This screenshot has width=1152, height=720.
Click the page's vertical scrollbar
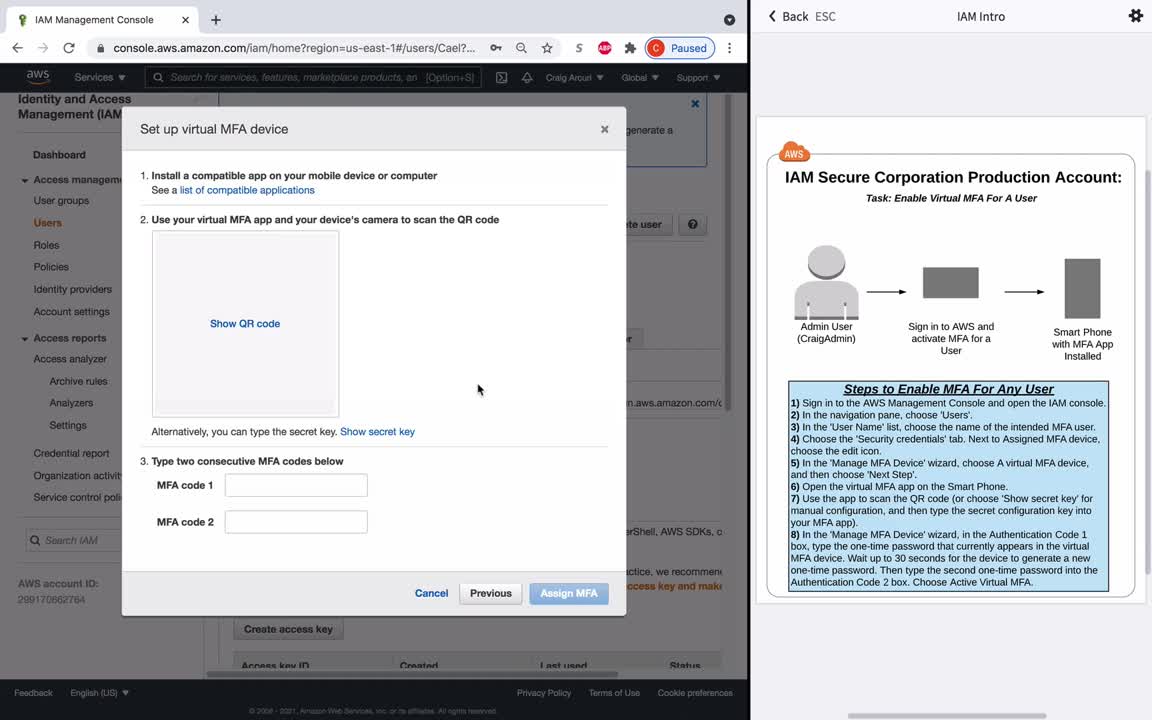(x=728, y=250)
